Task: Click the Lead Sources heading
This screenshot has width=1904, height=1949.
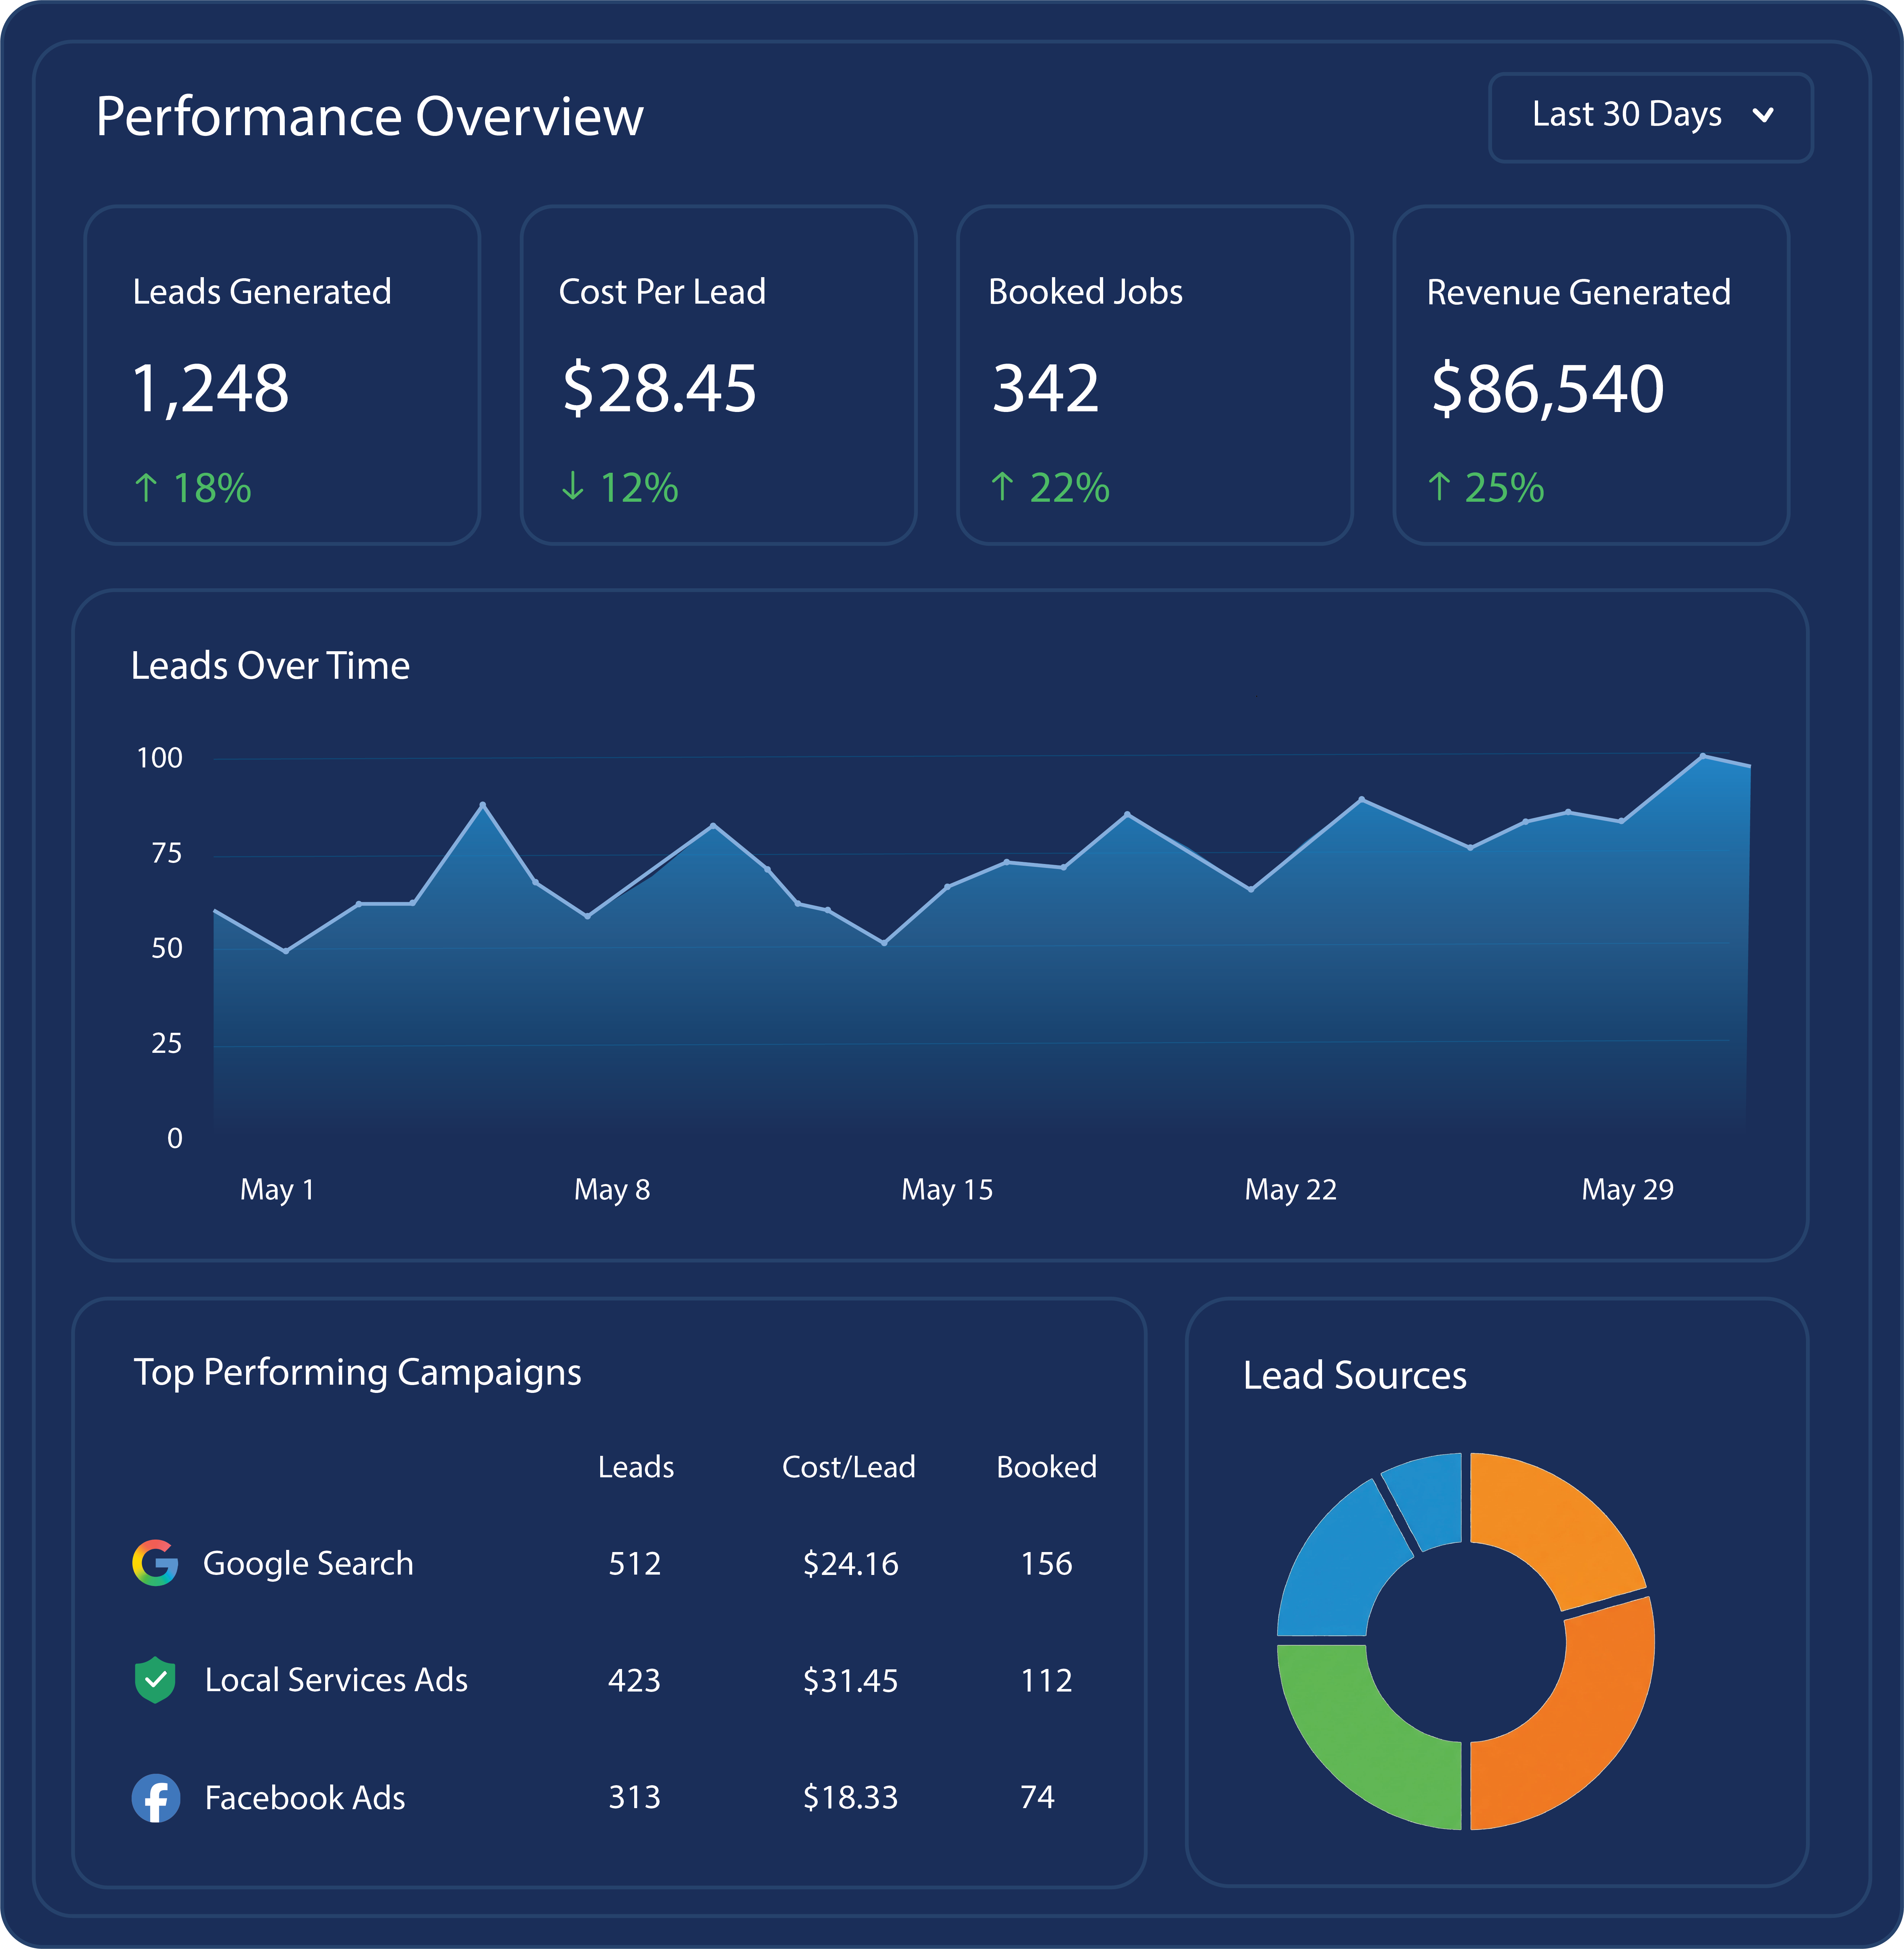Action: coord(1355,1376)
